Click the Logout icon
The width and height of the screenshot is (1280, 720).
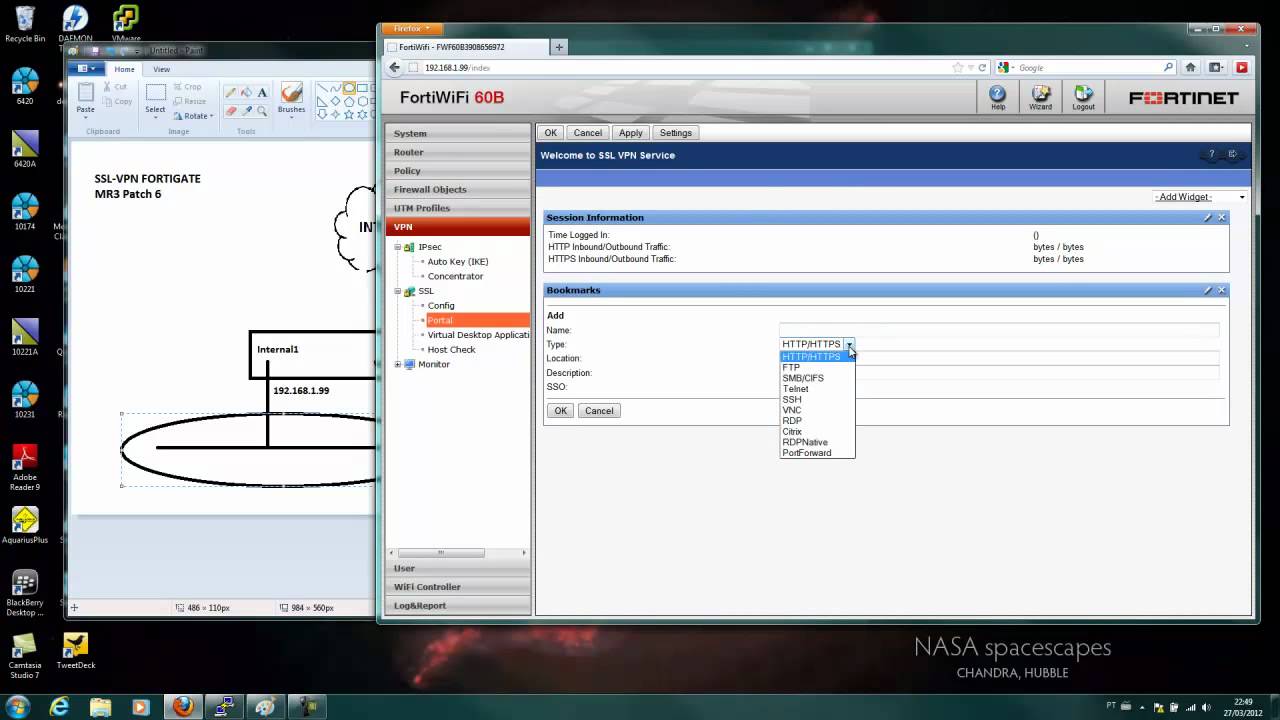pos(1083,96)
